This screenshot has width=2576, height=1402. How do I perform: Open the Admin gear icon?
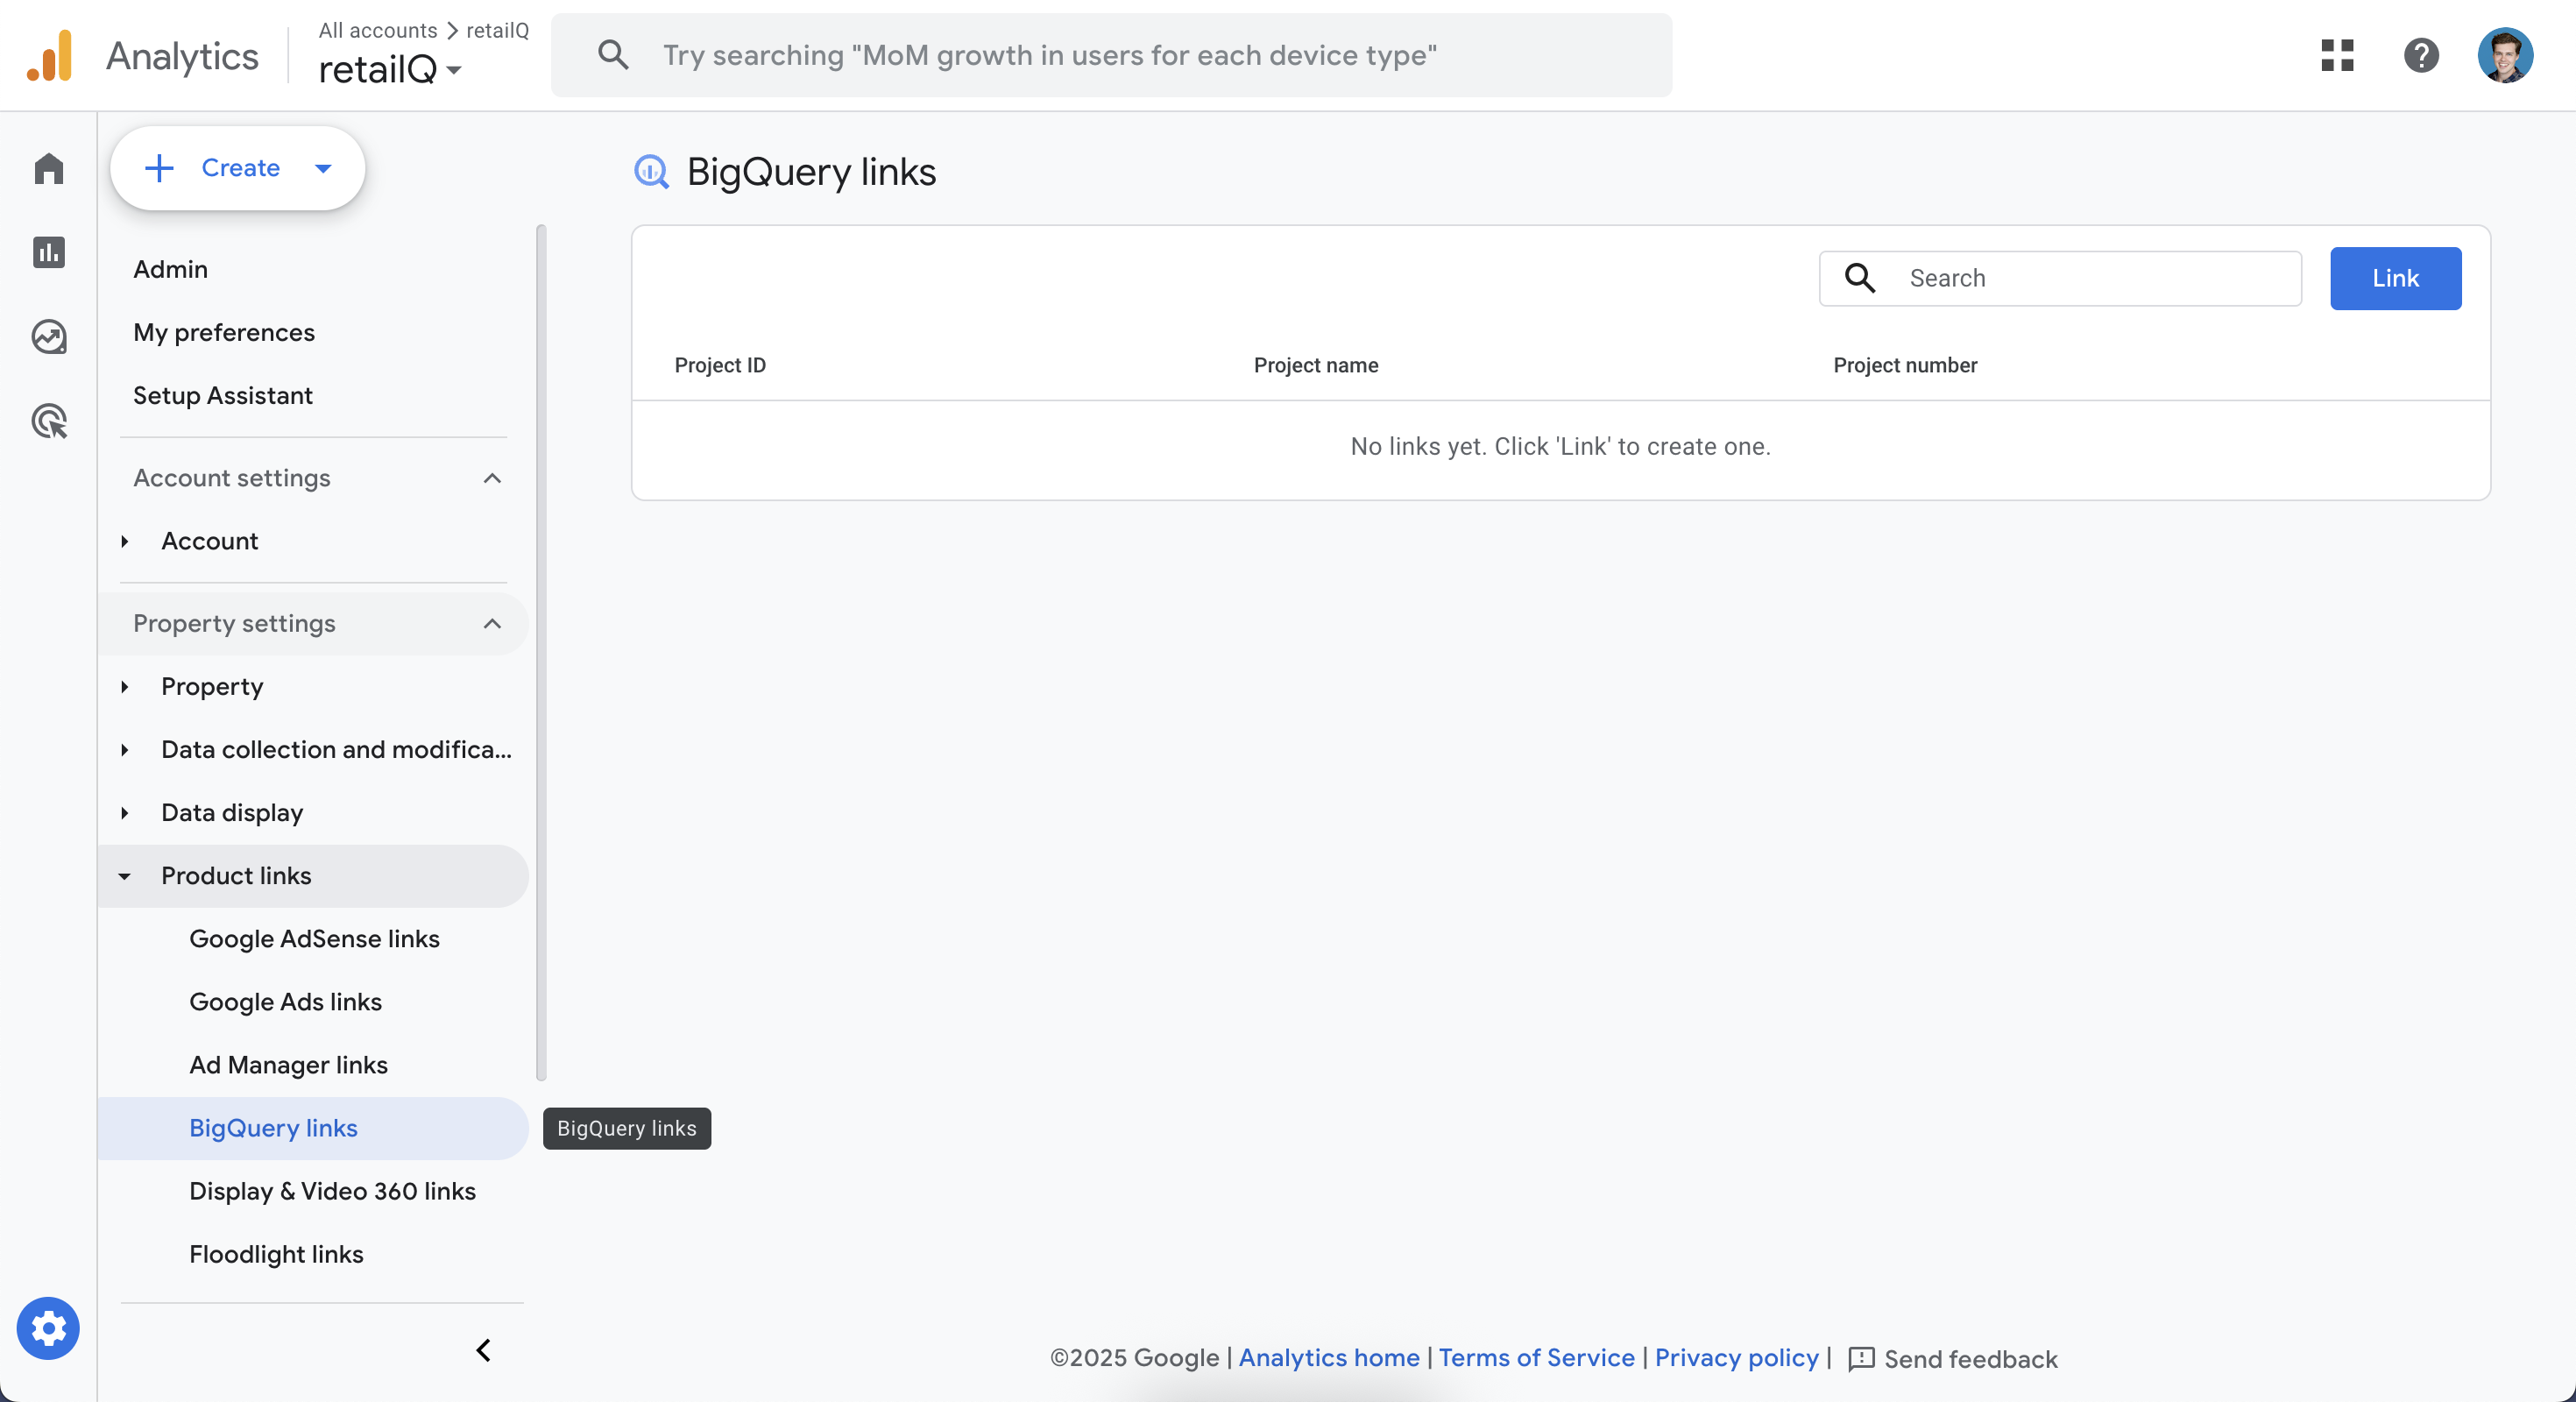(48, 1329)
